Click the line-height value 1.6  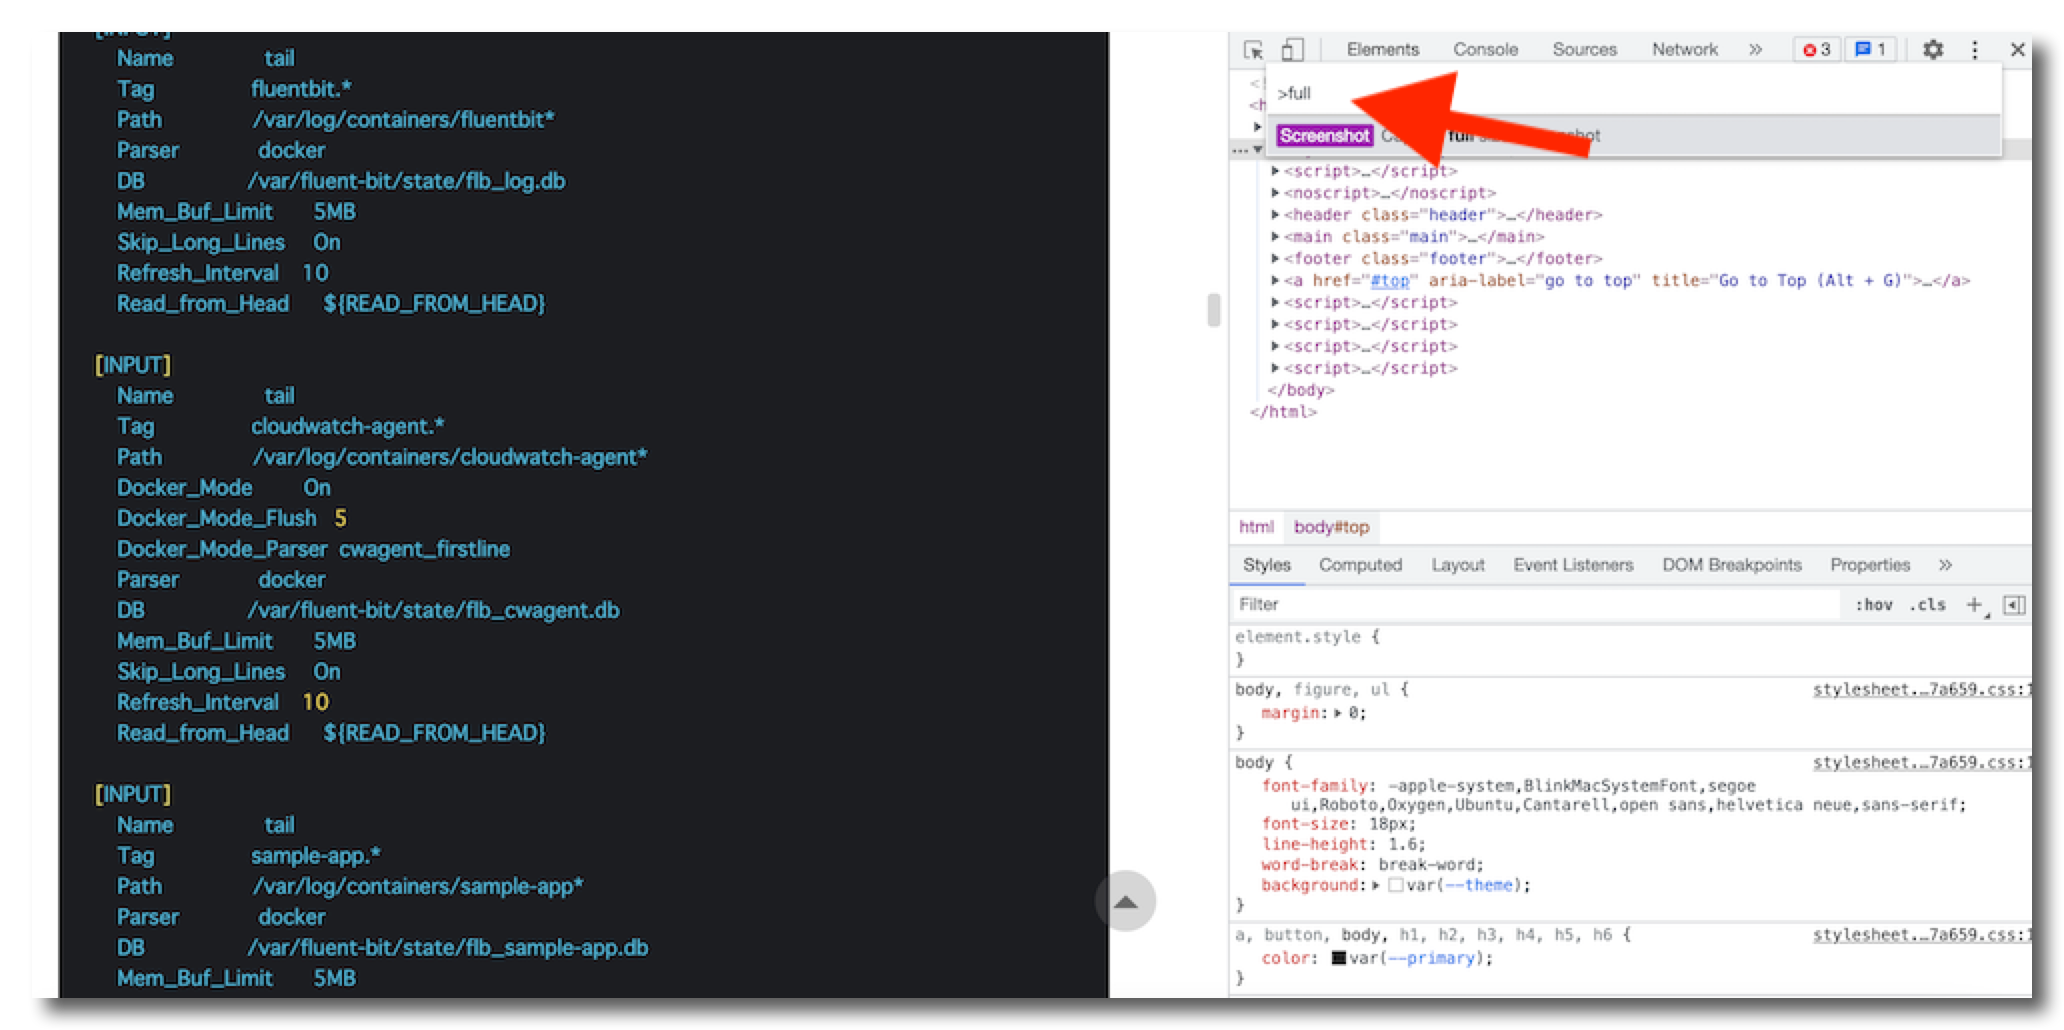point(1403,844)
